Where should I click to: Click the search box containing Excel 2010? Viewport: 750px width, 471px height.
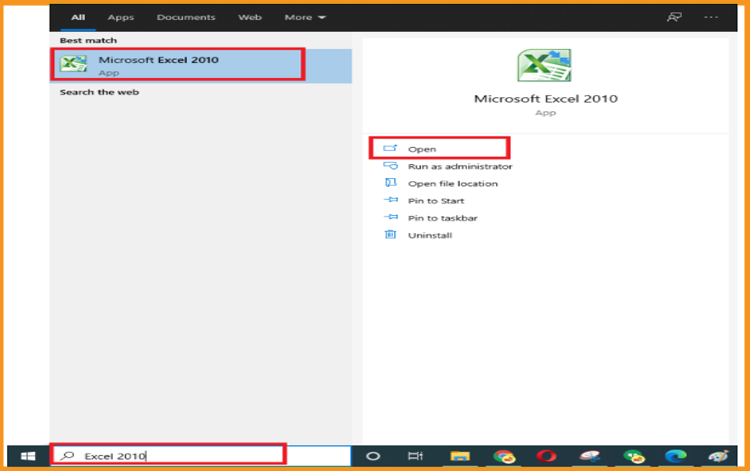[x=201, y=456]
